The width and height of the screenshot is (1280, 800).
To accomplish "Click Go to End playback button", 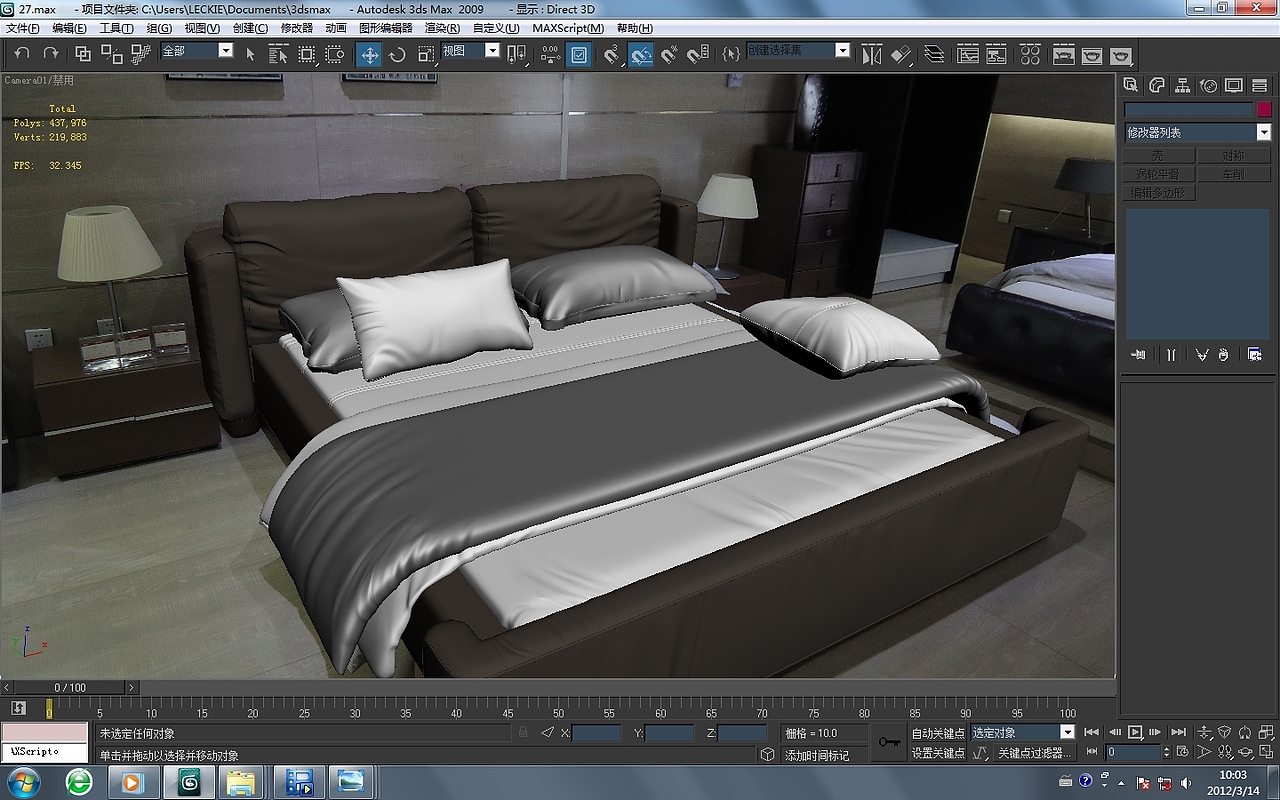I will [x=1179, y=733].
